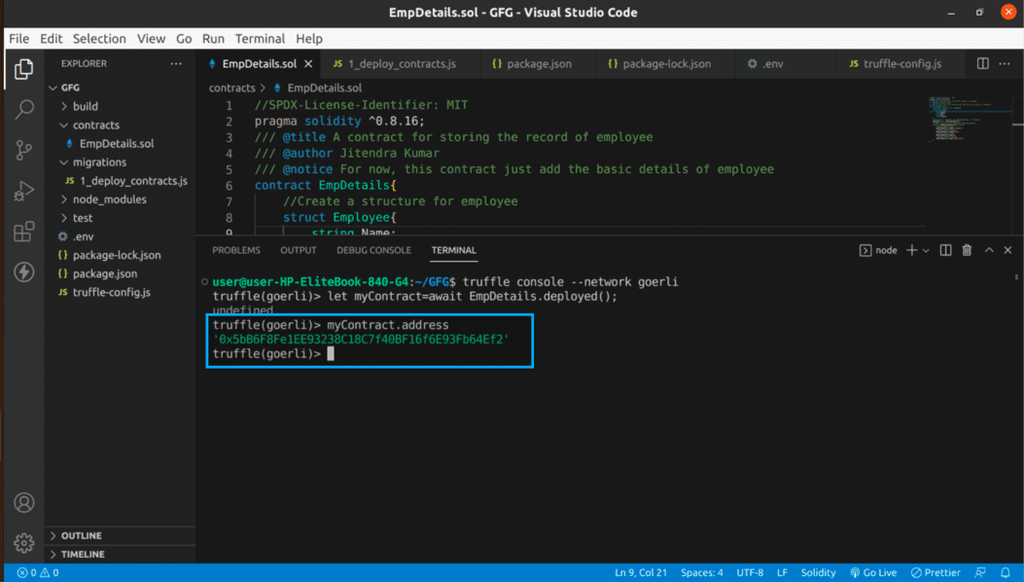Change encoding via UTF-8 status item
The height and width of the screenshot is (582, 1024).
tap(750, 572)
